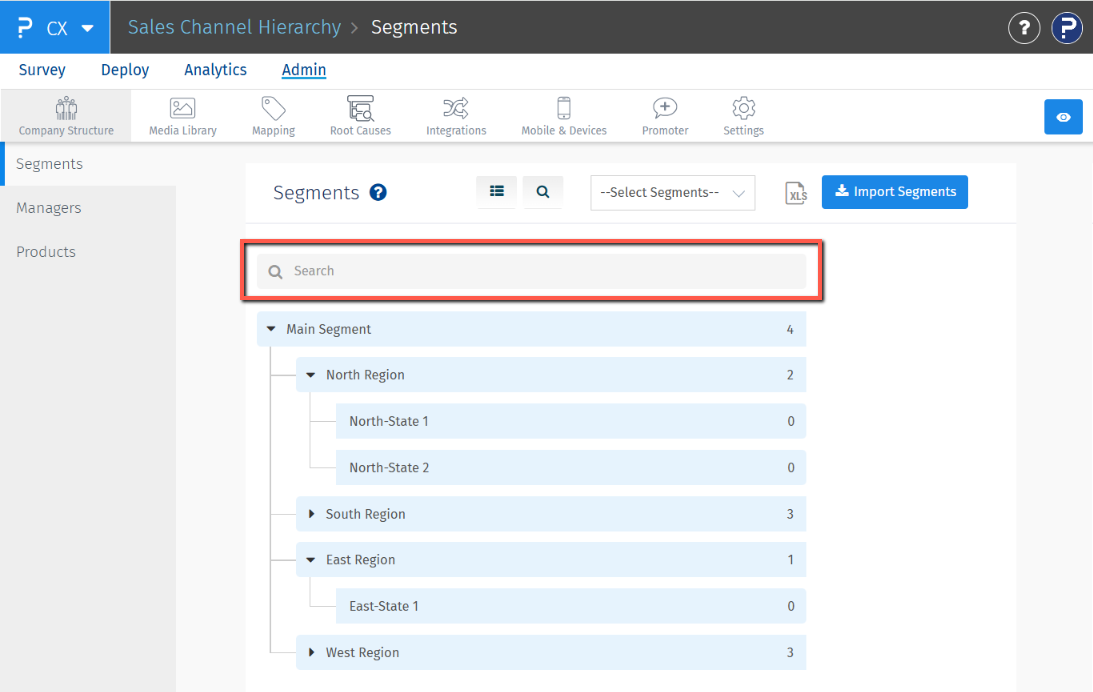Open the Select Segments dropdown
Image resolution: width=1093 pixels, height=692 pixels.
(x=672, y=193)
